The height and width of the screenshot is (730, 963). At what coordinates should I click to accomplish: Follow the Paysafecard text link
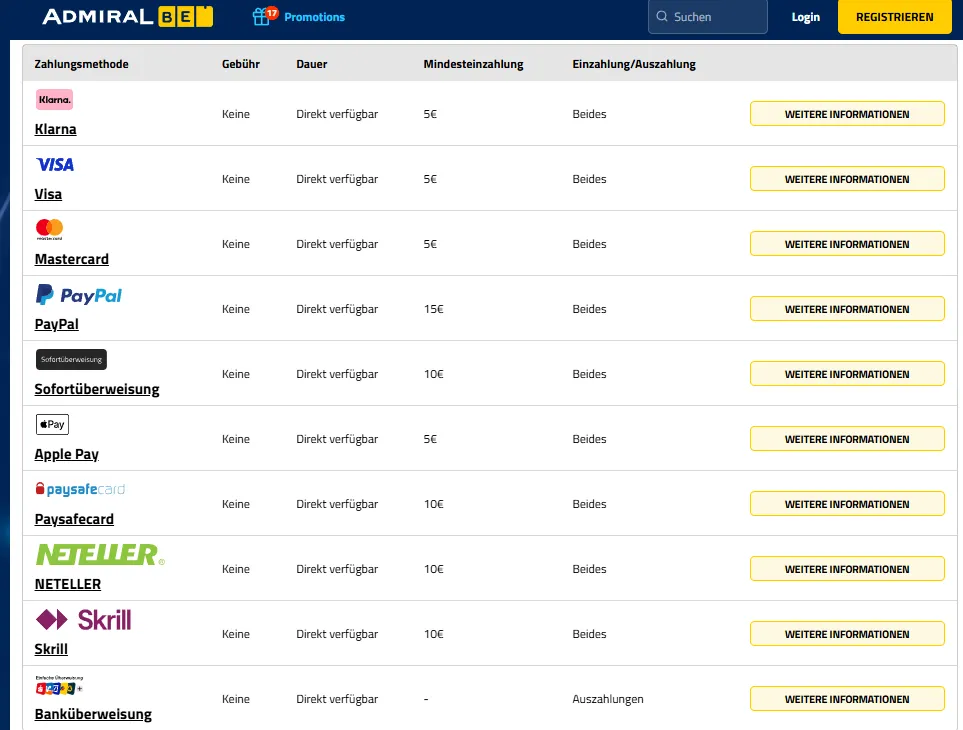coord(74,519)
